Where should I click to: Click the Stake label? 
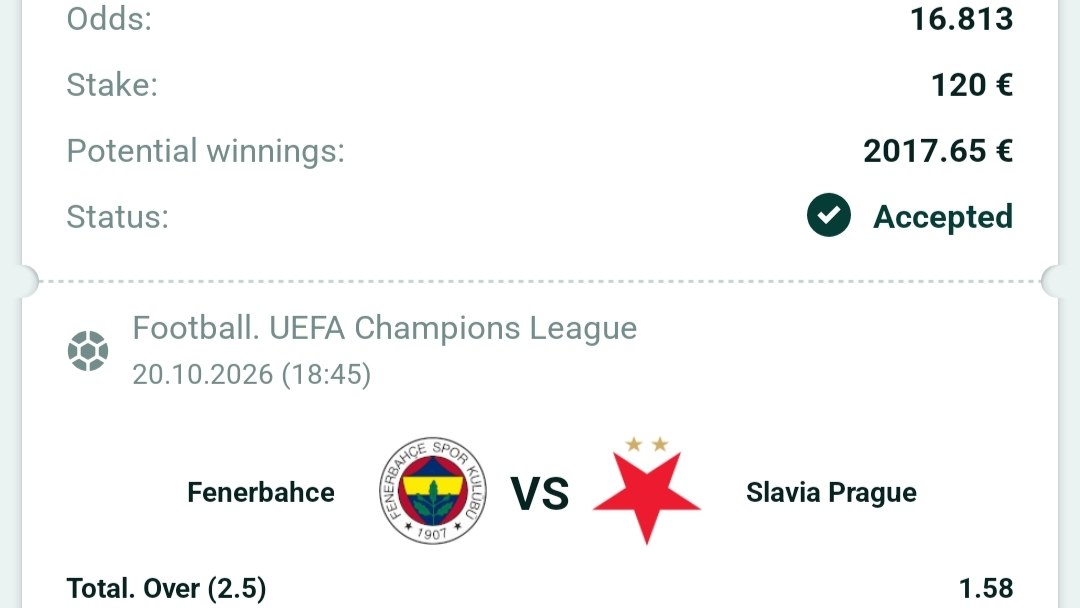pyautogui.click(x=112, y=85)
